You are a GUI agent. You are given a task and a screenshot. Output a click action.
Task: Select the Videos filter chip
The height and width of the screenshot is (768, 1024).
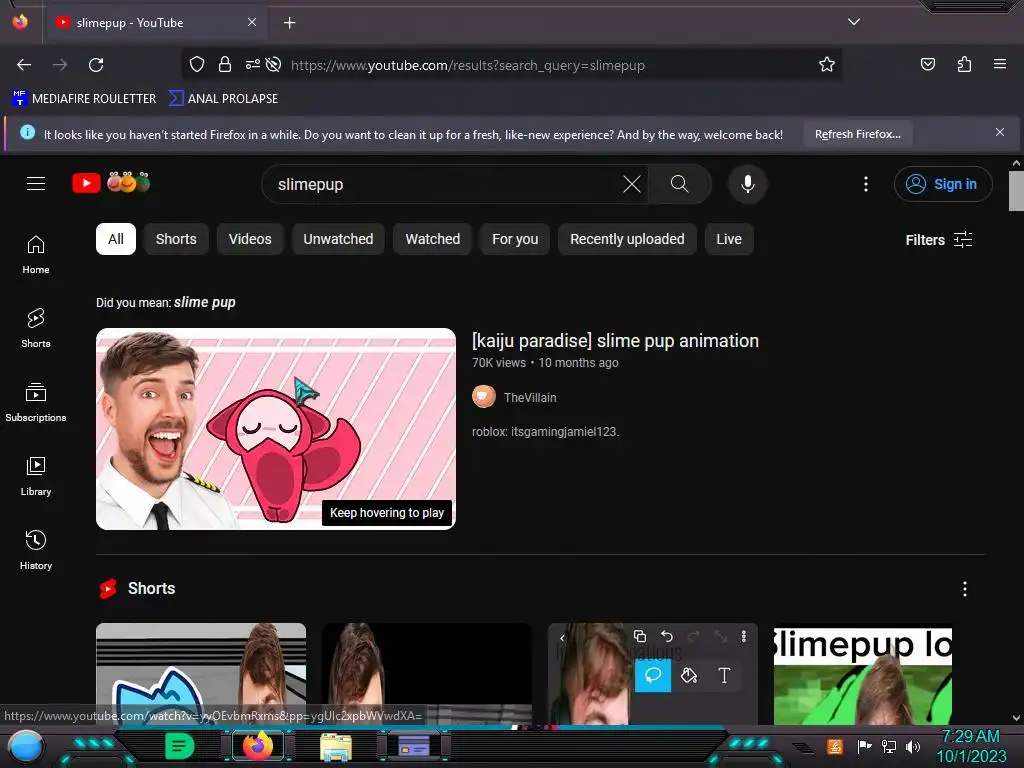(250, 239)
